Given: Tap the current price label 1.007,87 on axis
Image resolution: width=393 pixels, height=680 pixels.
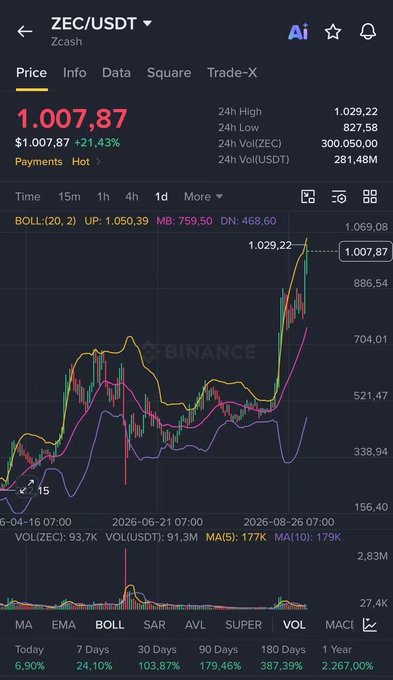Looking at the screenshot, I should 366,252.
